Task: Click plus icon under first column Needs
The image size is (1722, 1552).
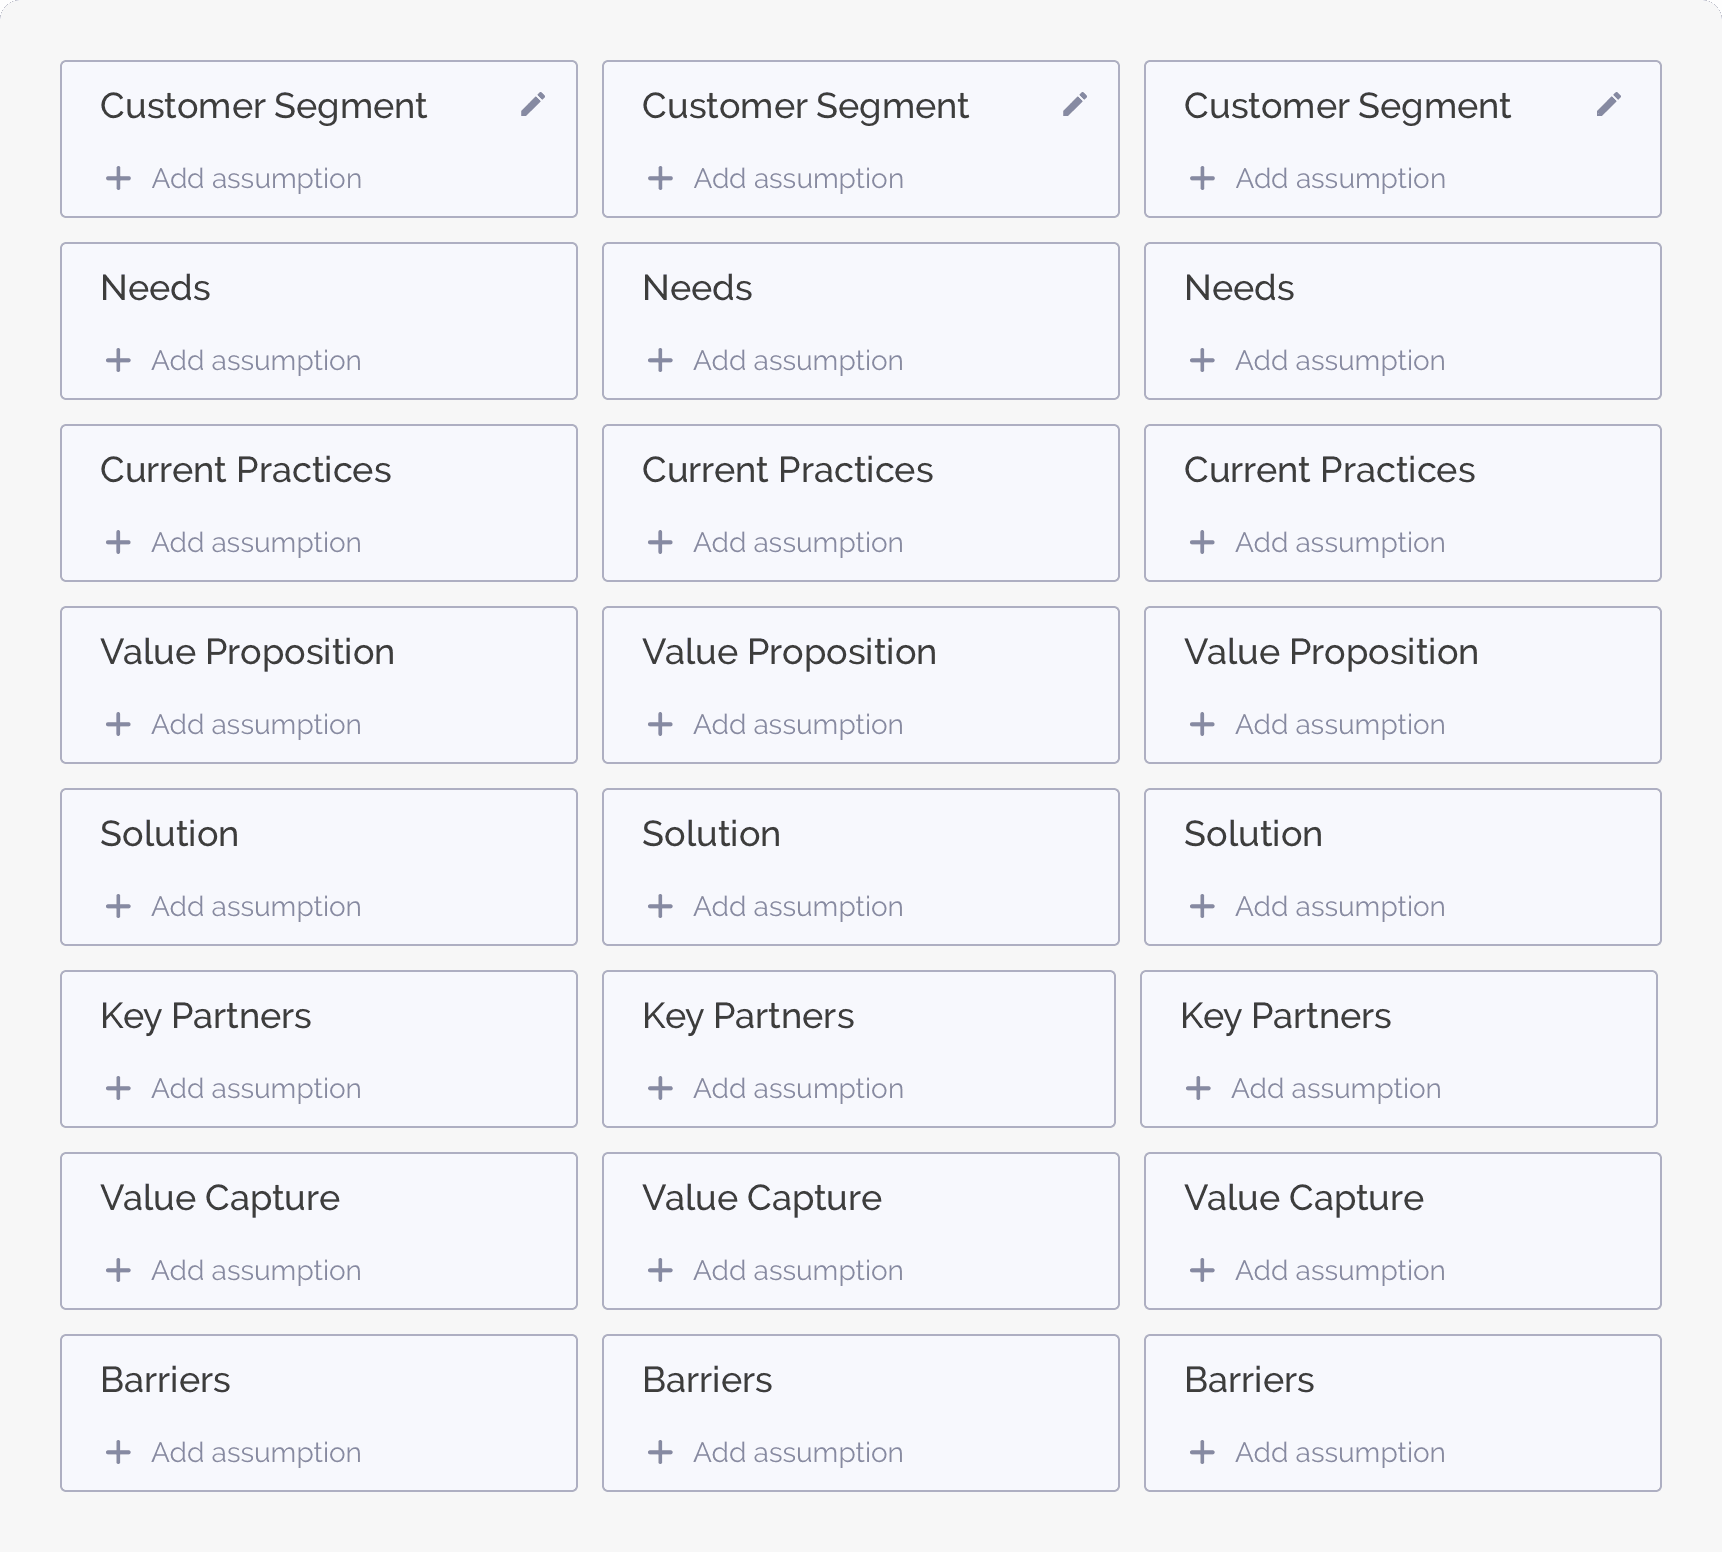Action: coord(118,360)
